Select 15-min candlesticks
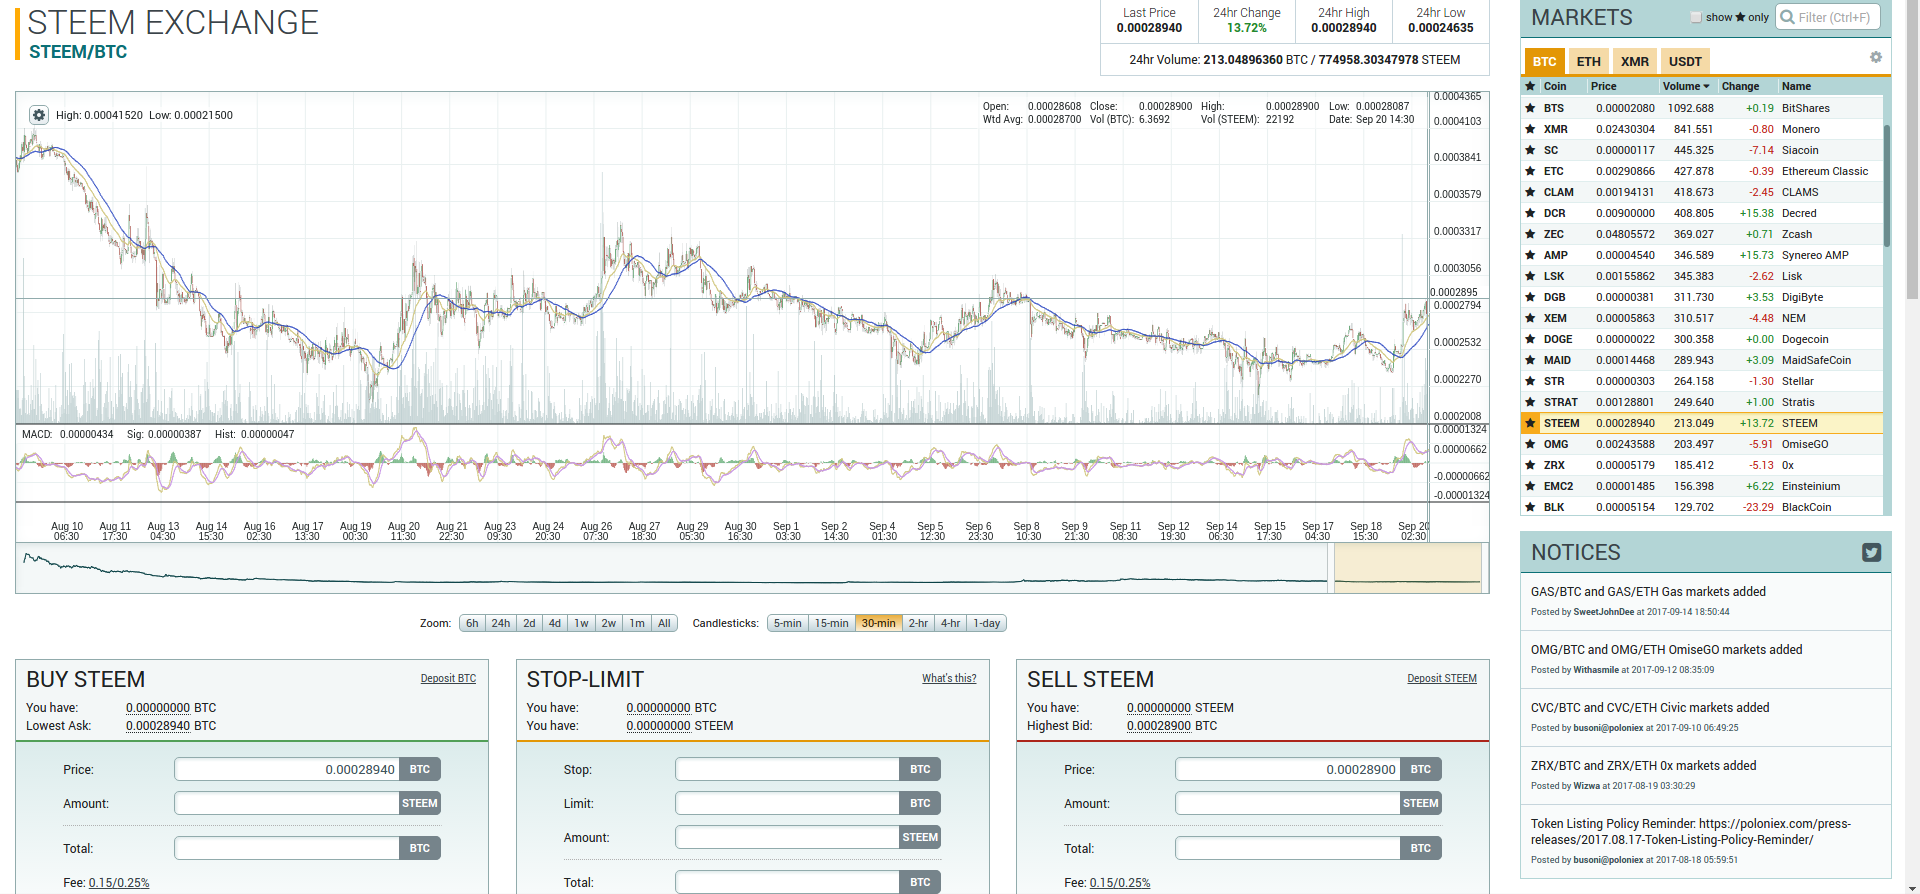The image size is (1920, 894). point(831,623)
